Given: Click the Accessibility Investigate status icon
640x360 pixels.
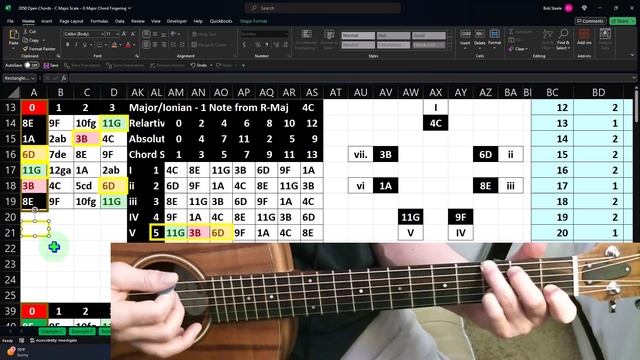Looking at the screenshot, I should tap(32, 340).
